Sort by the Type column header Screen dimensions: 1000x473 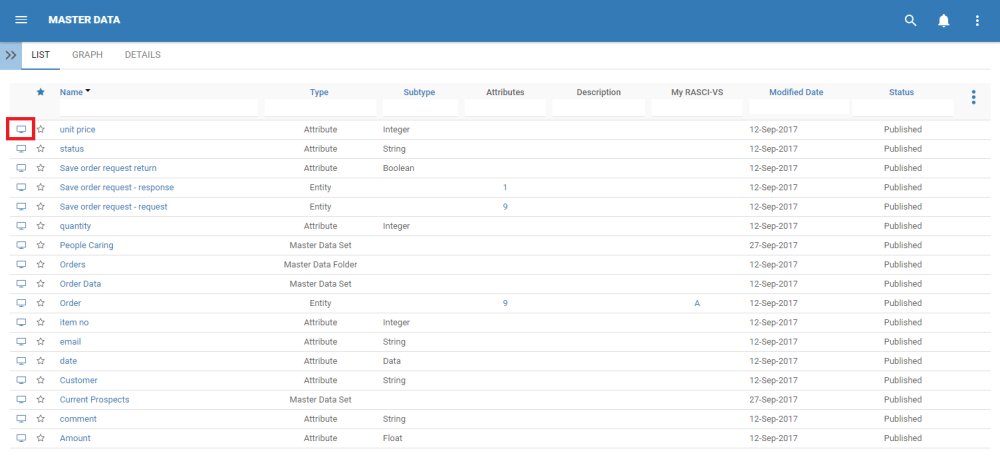pos(319,92)
